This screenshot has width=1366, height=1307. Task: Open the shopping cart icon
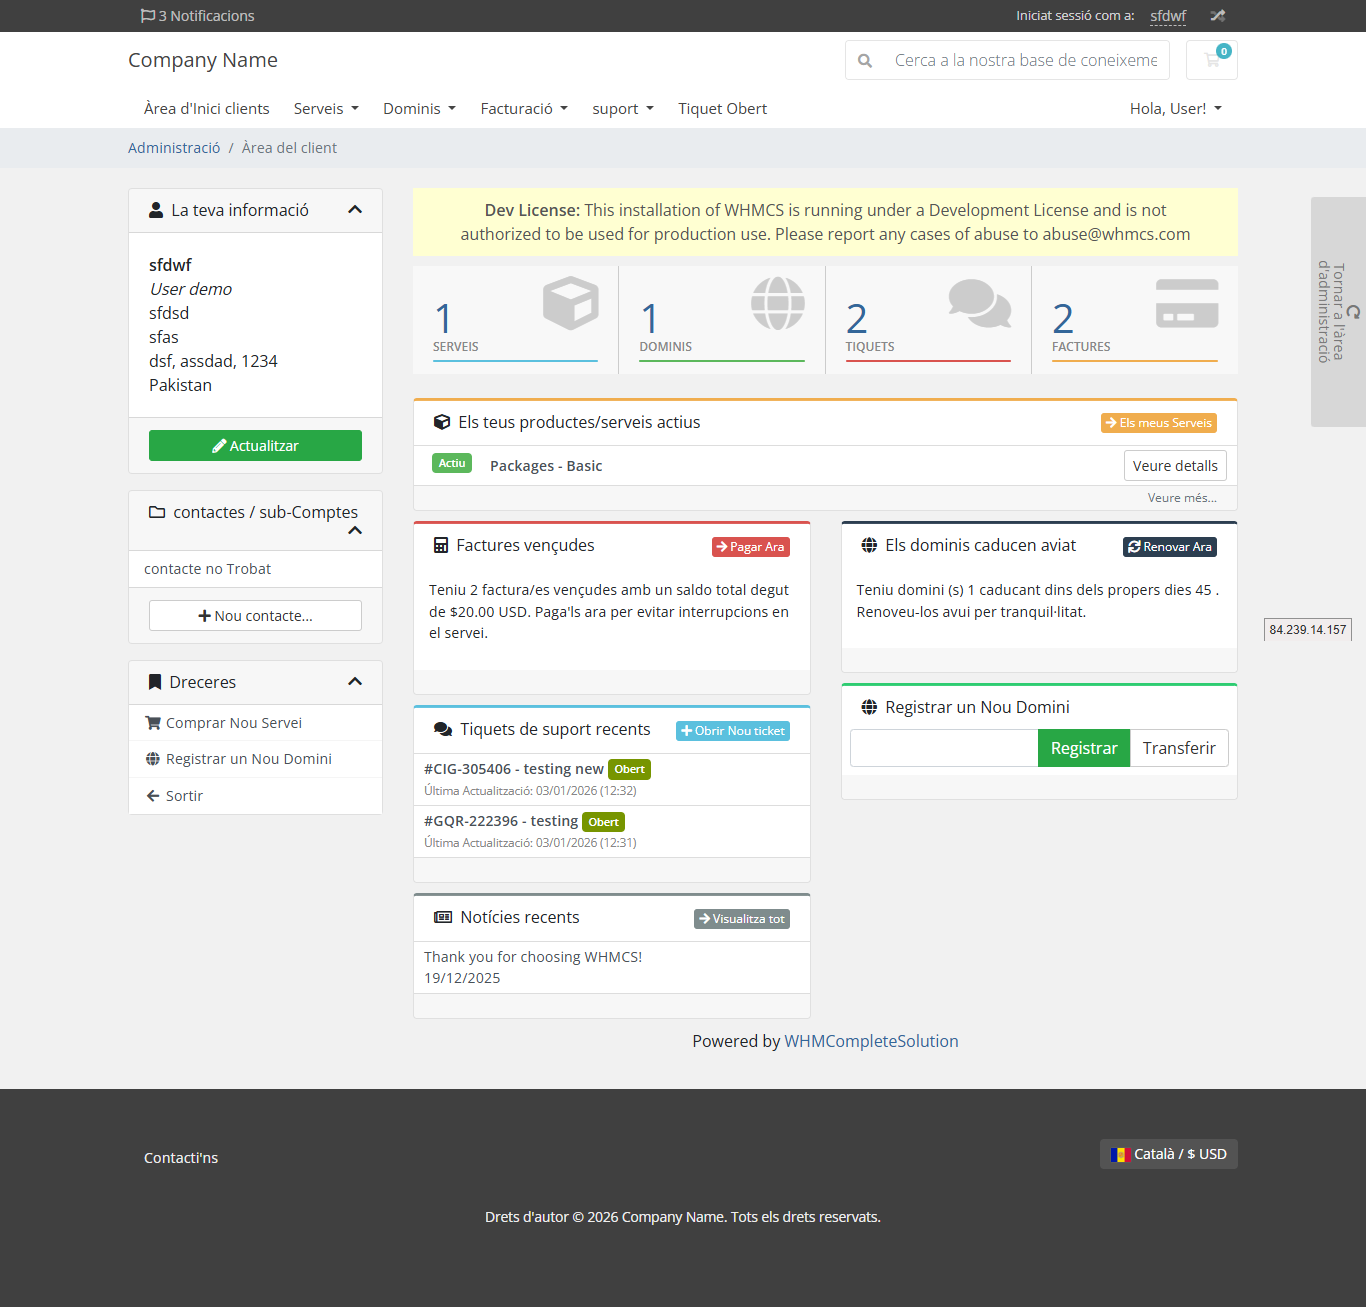1211,60
